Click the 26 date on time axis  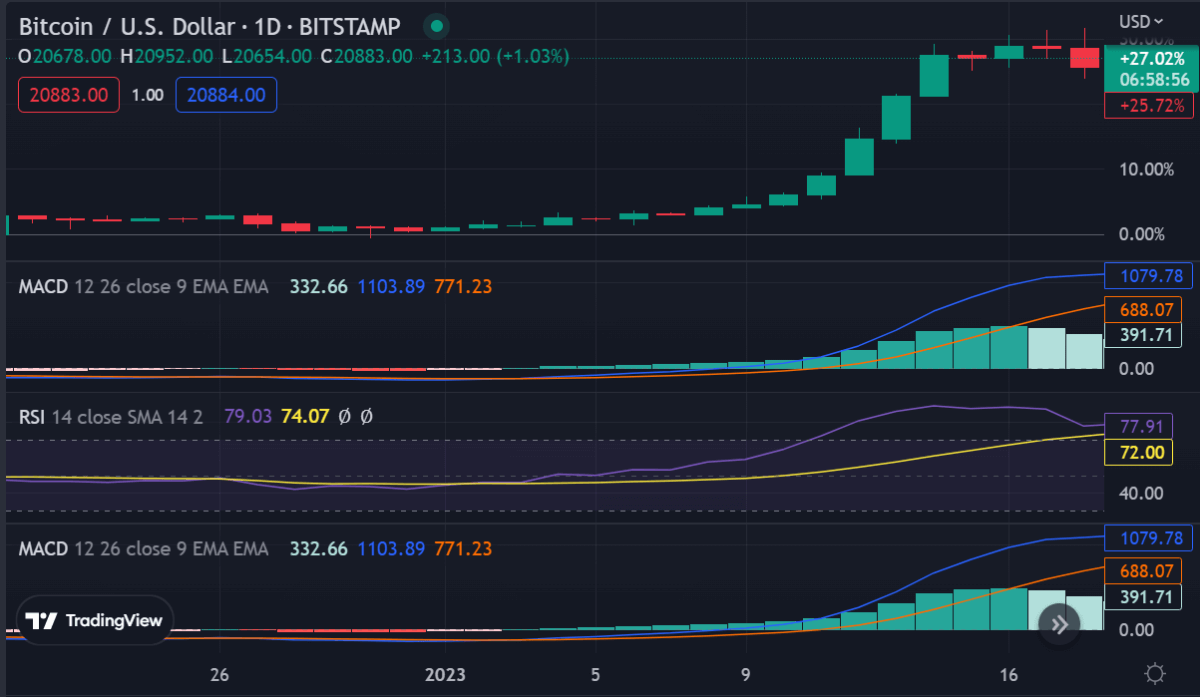pos(221,673)
